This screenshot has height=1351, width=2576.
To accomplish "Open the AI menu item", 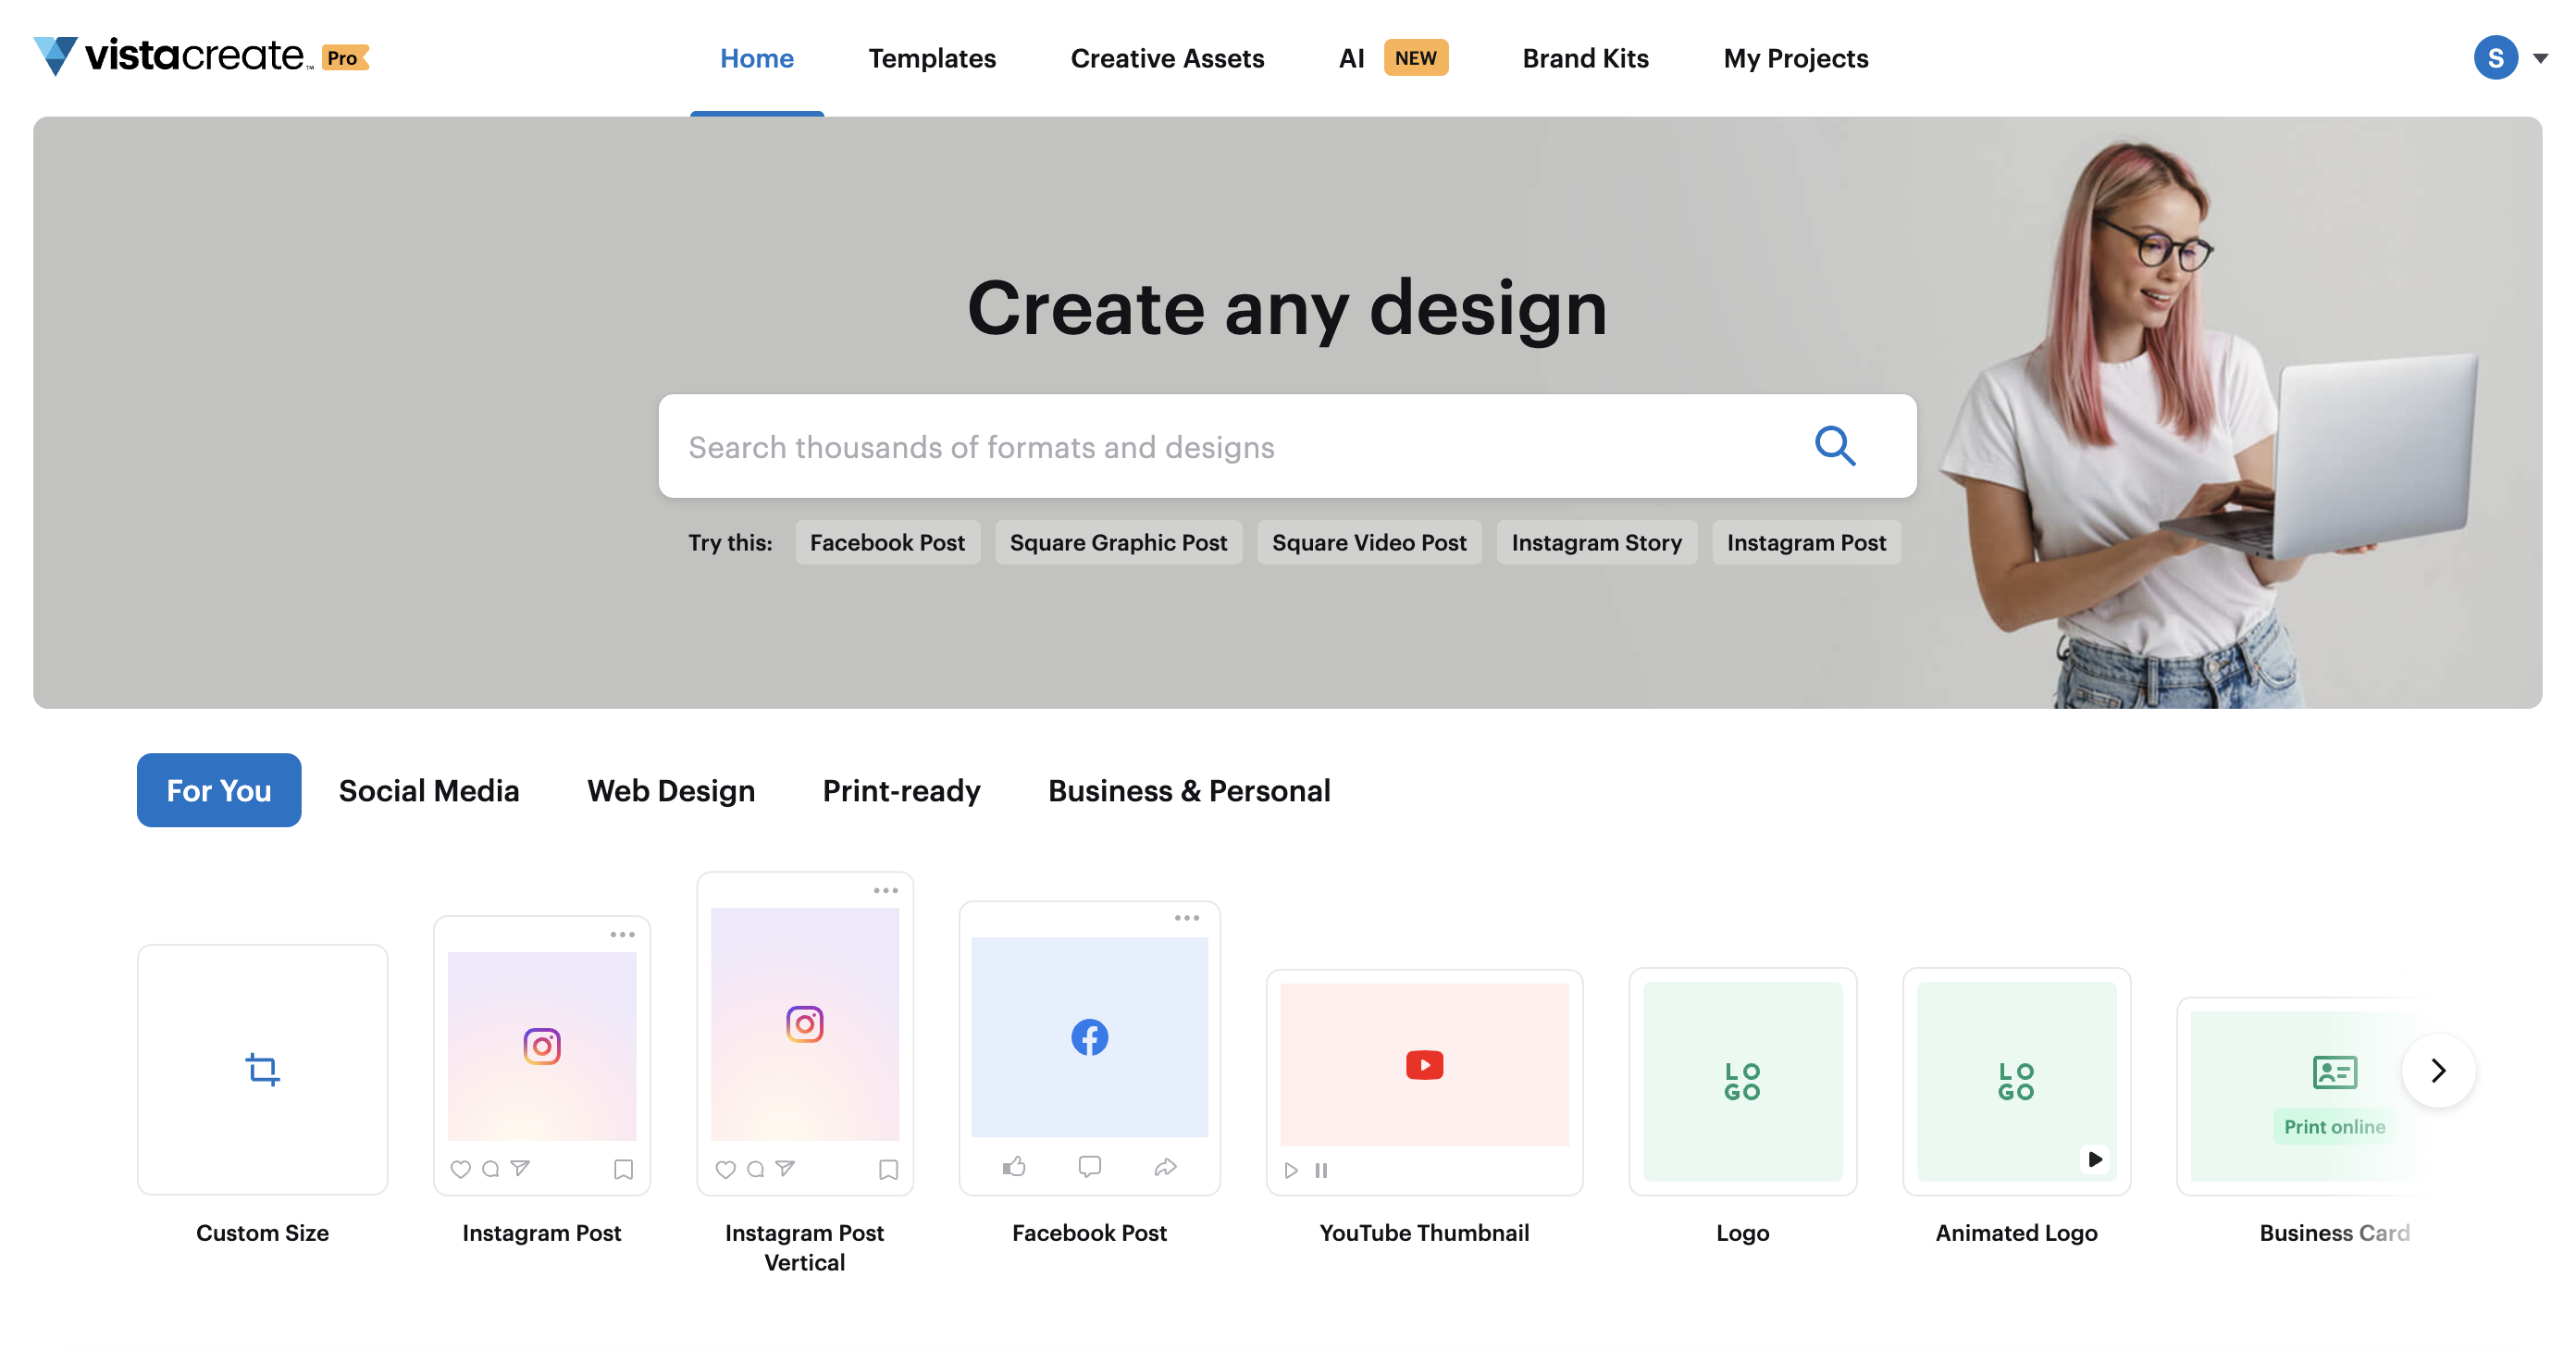I will coord(1350,58).
